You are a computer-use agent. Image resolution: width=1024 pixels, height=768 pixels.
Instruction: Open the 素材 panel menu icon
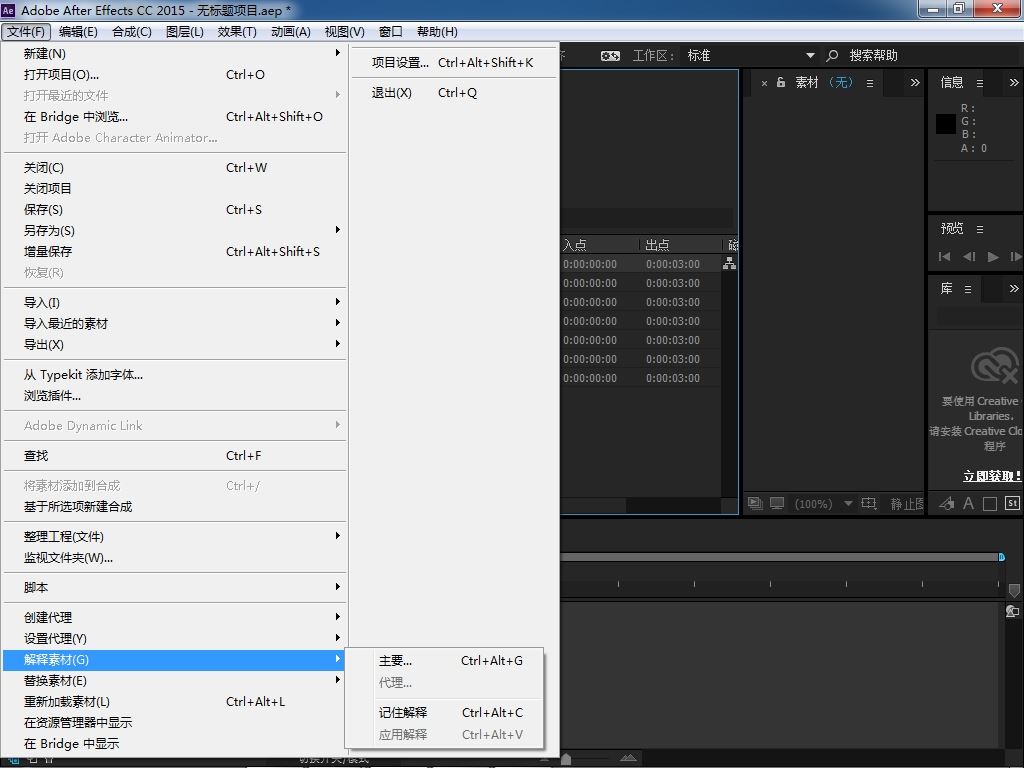pos(870,83)
